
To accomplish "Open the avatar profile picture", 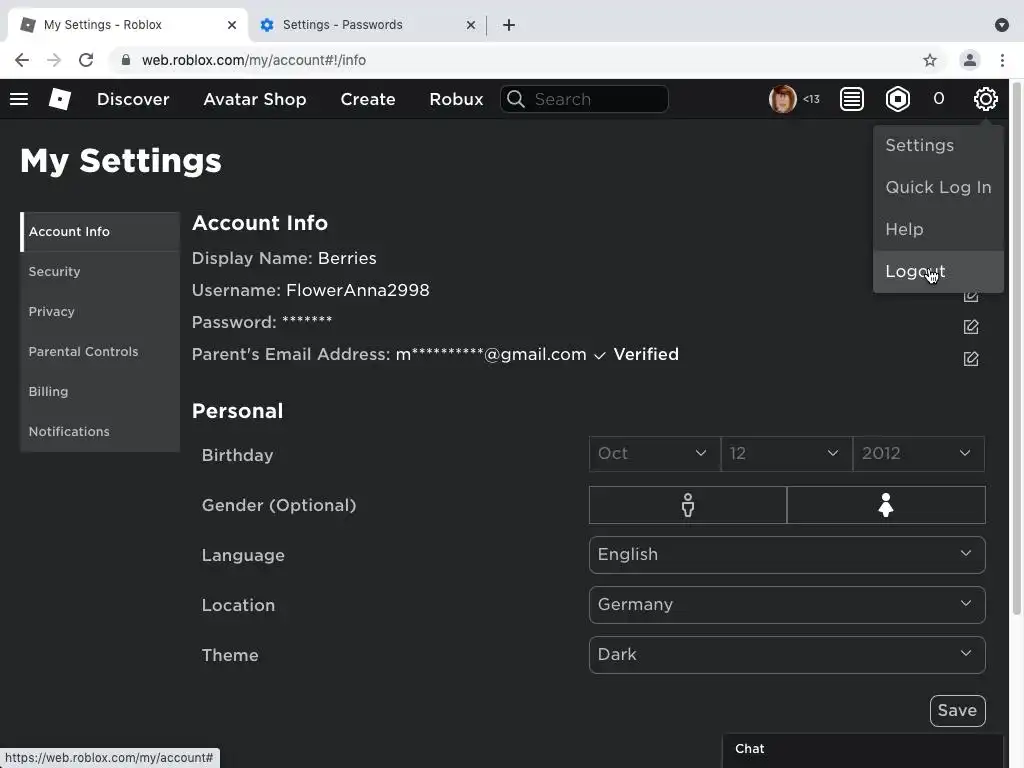I will pos(782,99).
